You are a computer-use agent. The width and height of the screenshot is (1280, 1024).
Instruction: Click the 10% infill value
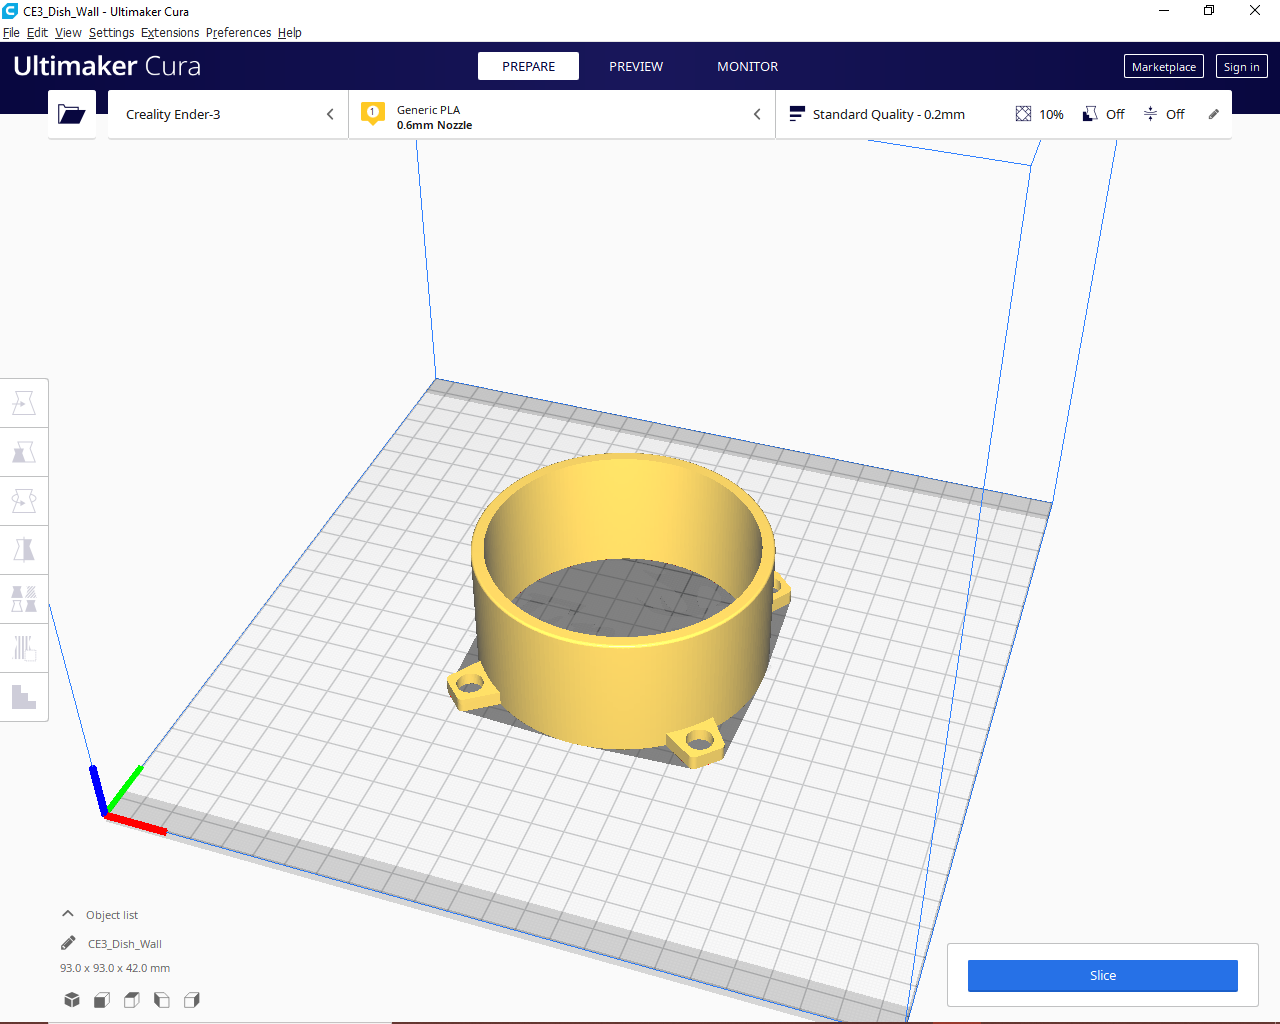click(1051, 114)
